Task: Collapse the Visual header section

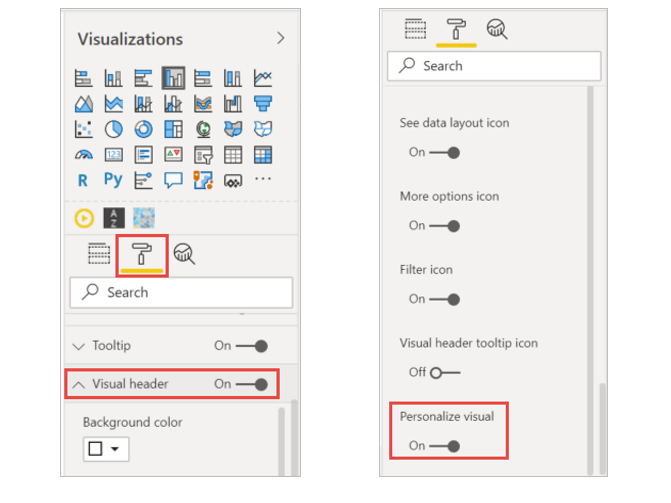Action: [x=79, y=384]
